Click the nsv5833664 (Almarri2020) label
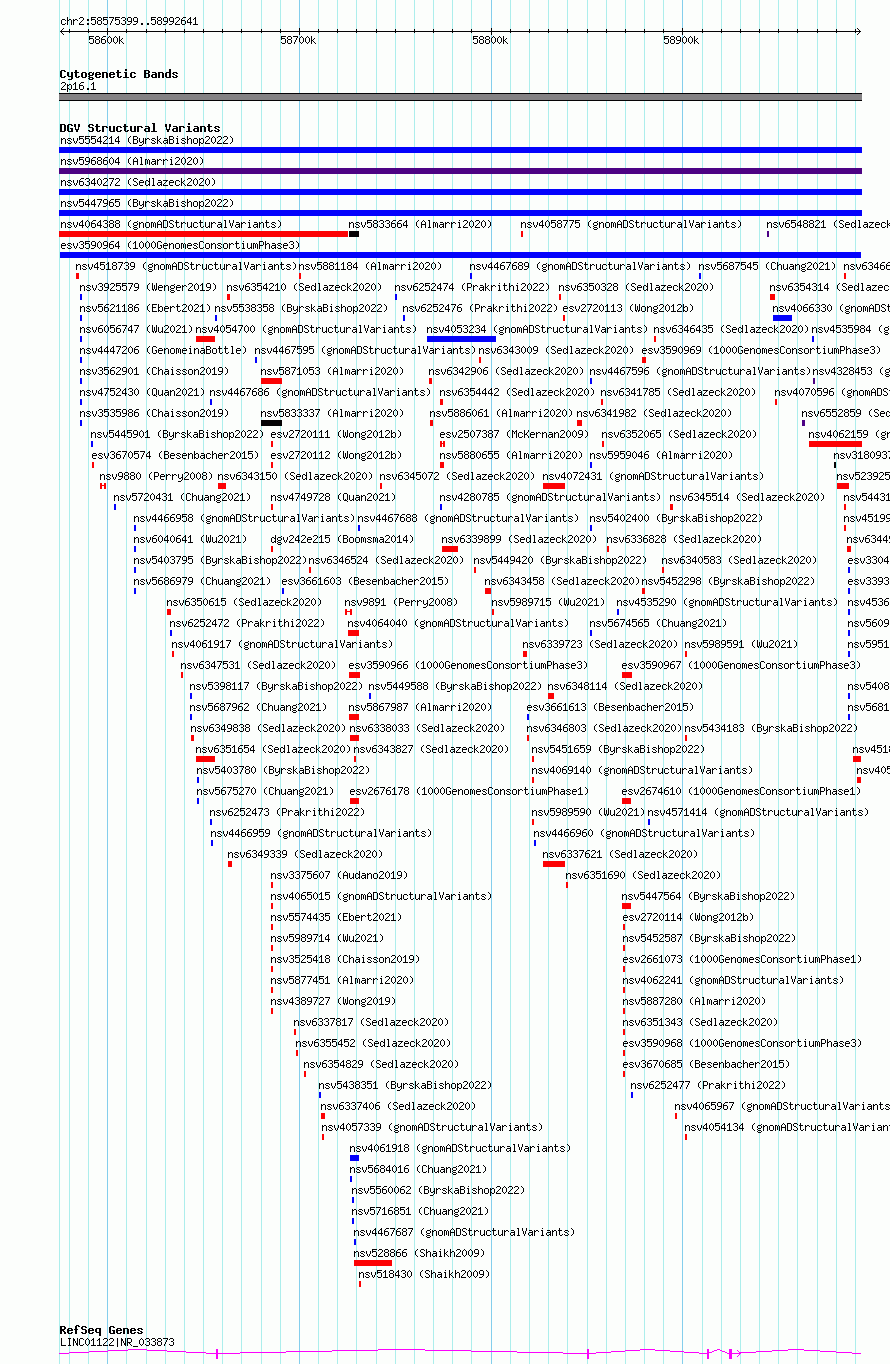 pyautogui.click(x=420, y=224)
